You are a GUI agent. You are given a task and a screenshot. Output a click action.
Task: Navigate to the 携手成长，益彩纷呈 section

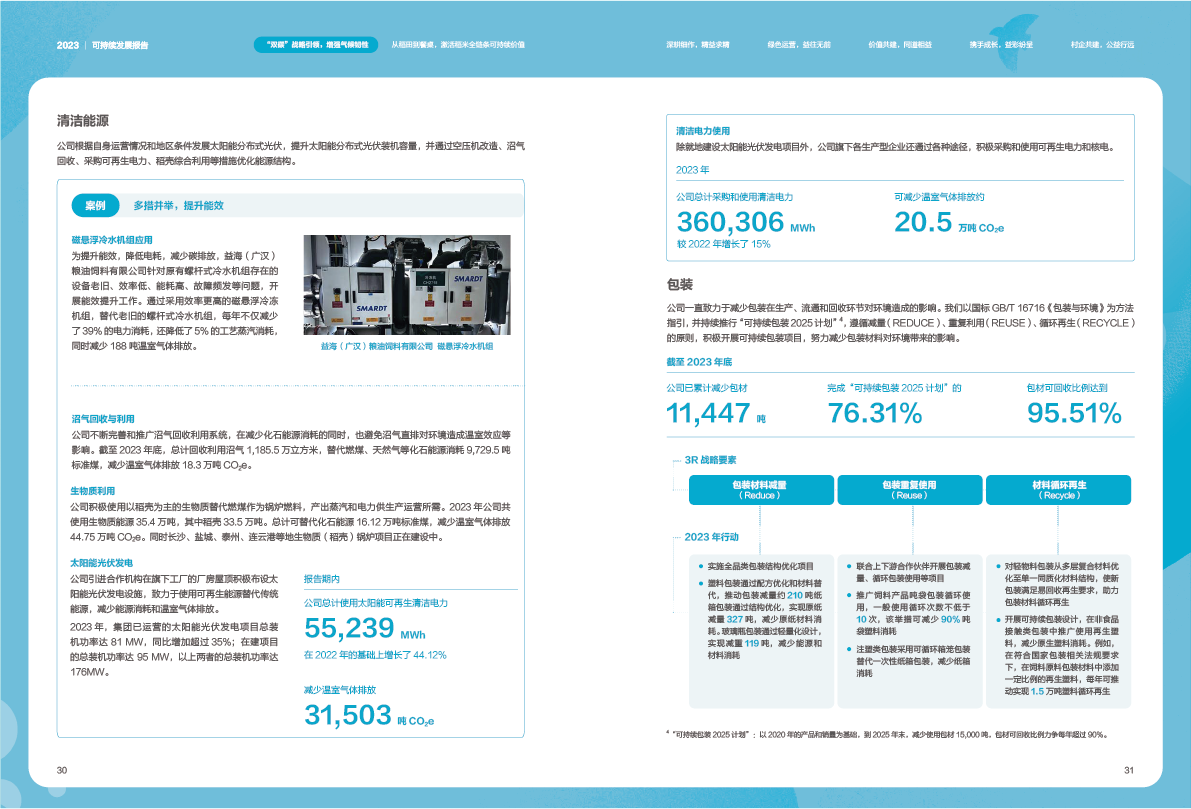click(987, 46)
